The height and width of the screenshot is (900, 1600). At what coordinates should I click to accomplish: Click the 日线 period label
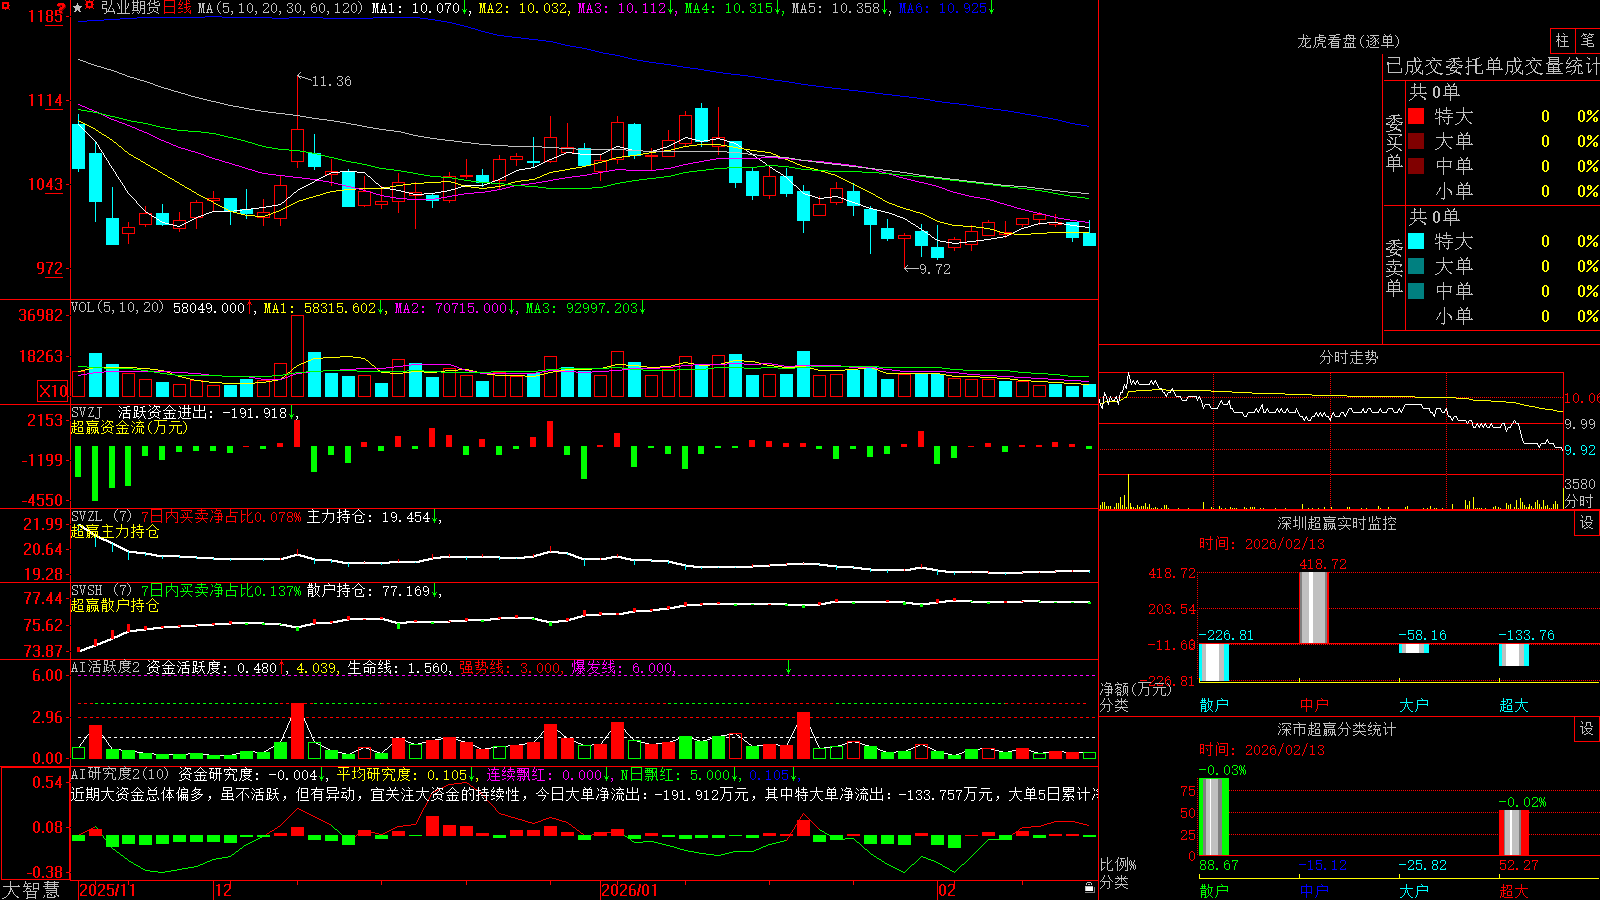coord(177,8)
